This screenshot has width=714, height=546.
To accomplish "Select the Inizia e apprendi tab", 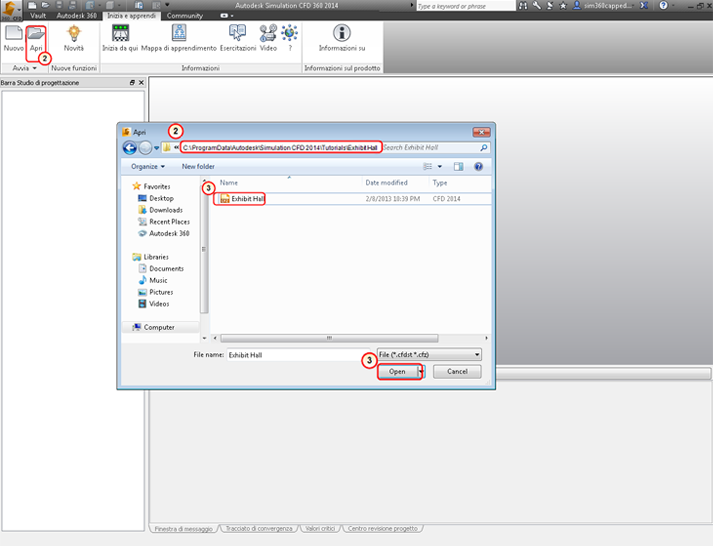I will point(131,15).
